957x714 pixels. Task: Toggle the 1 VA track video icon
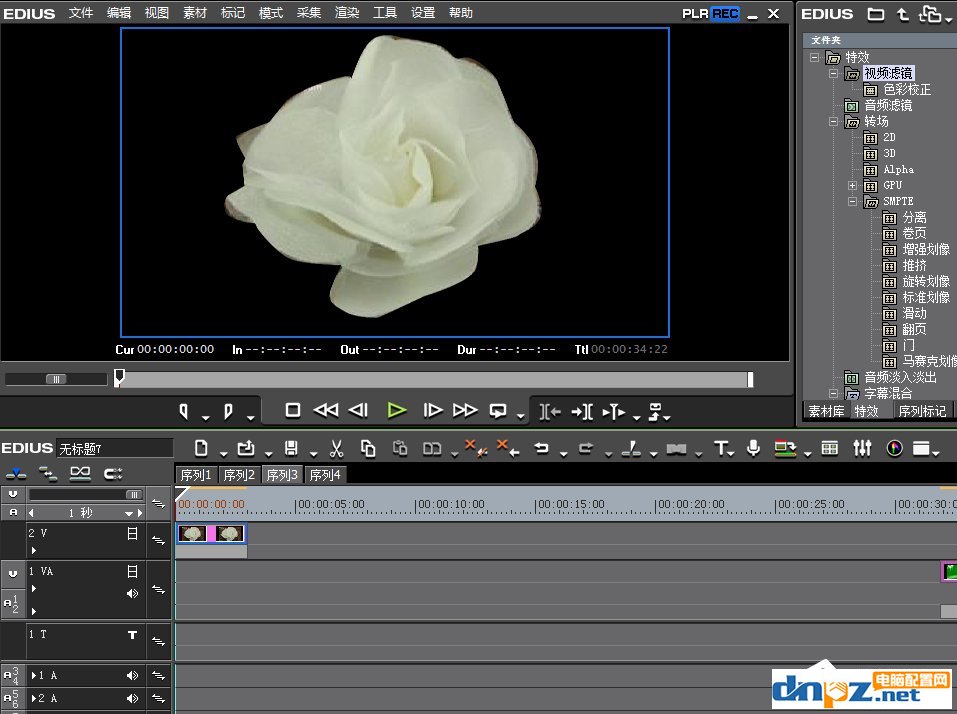pyautogui.click(x=132, y=571)
